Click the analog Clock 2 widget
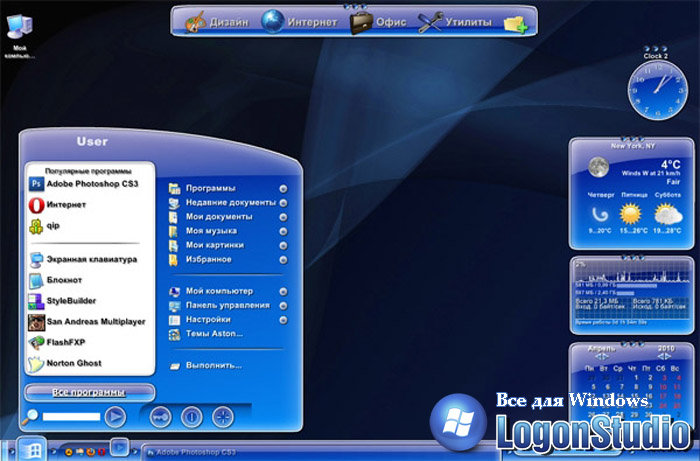The height and width of the screenshot is (461, 700). point(658,90)
